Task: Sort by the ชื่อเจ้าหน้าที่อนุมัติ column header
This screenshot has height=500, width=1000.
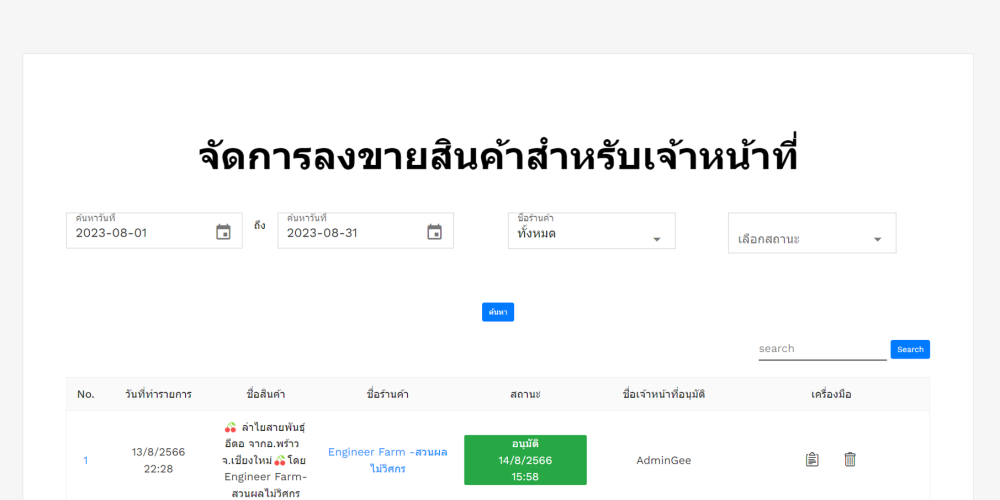Action: coord(663,394)
